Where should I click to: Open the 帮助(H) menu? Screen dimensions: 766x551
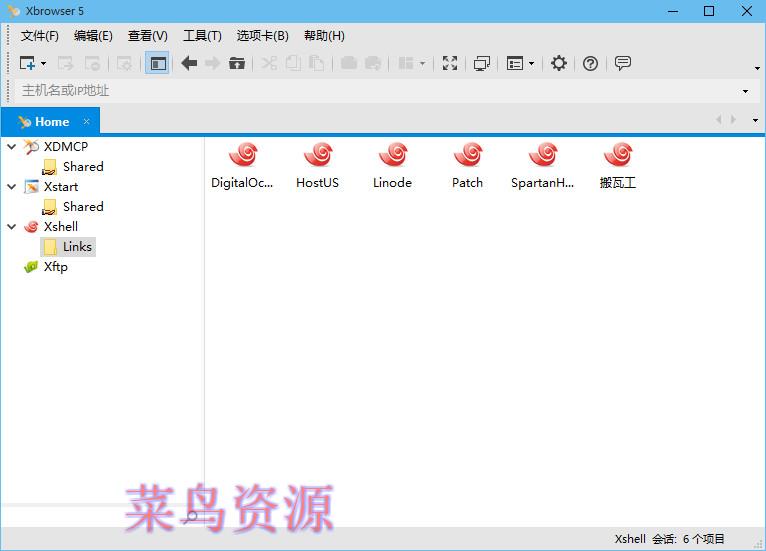pos(324,36)
